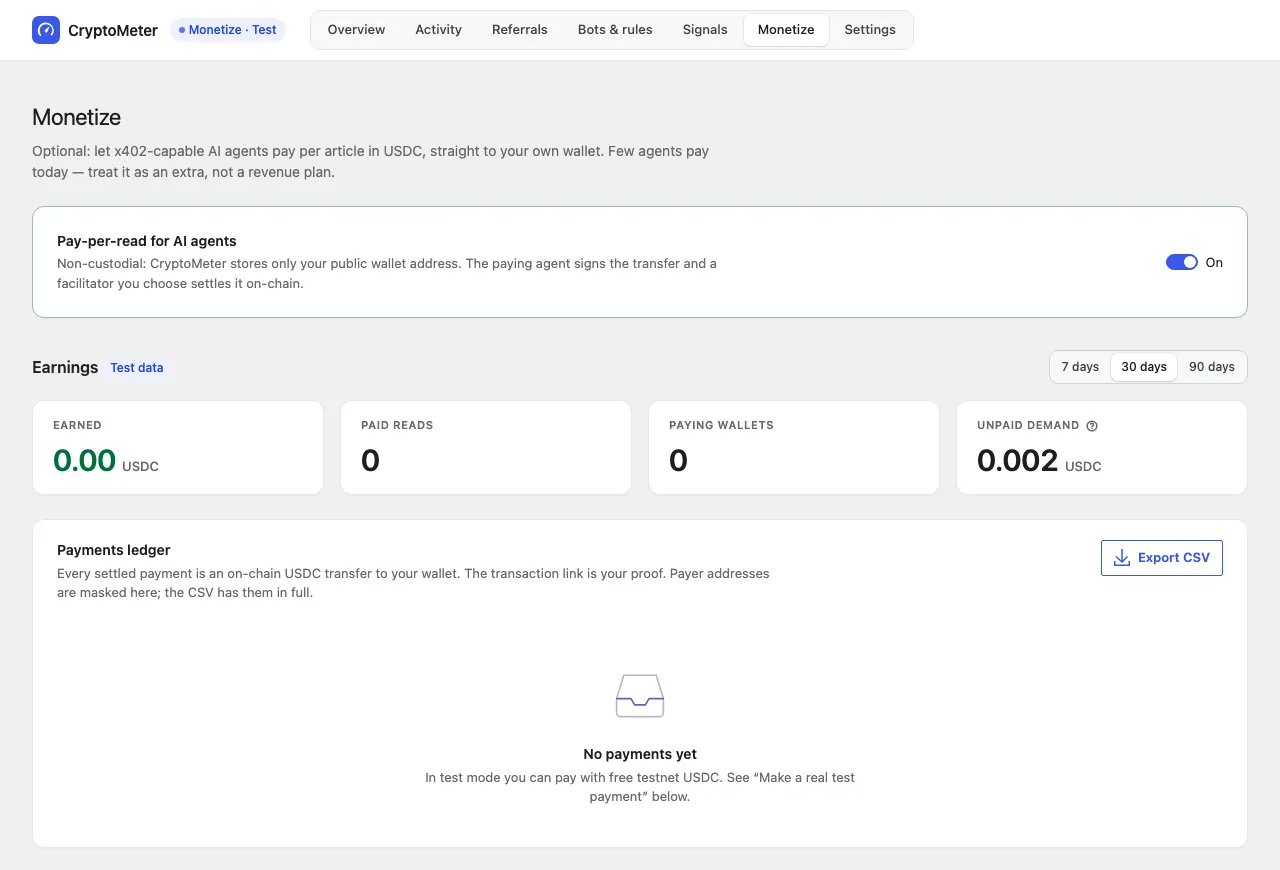Click the Export CSV button
Viewport: 1280px width, 870px height.
tap(1162, 558)
